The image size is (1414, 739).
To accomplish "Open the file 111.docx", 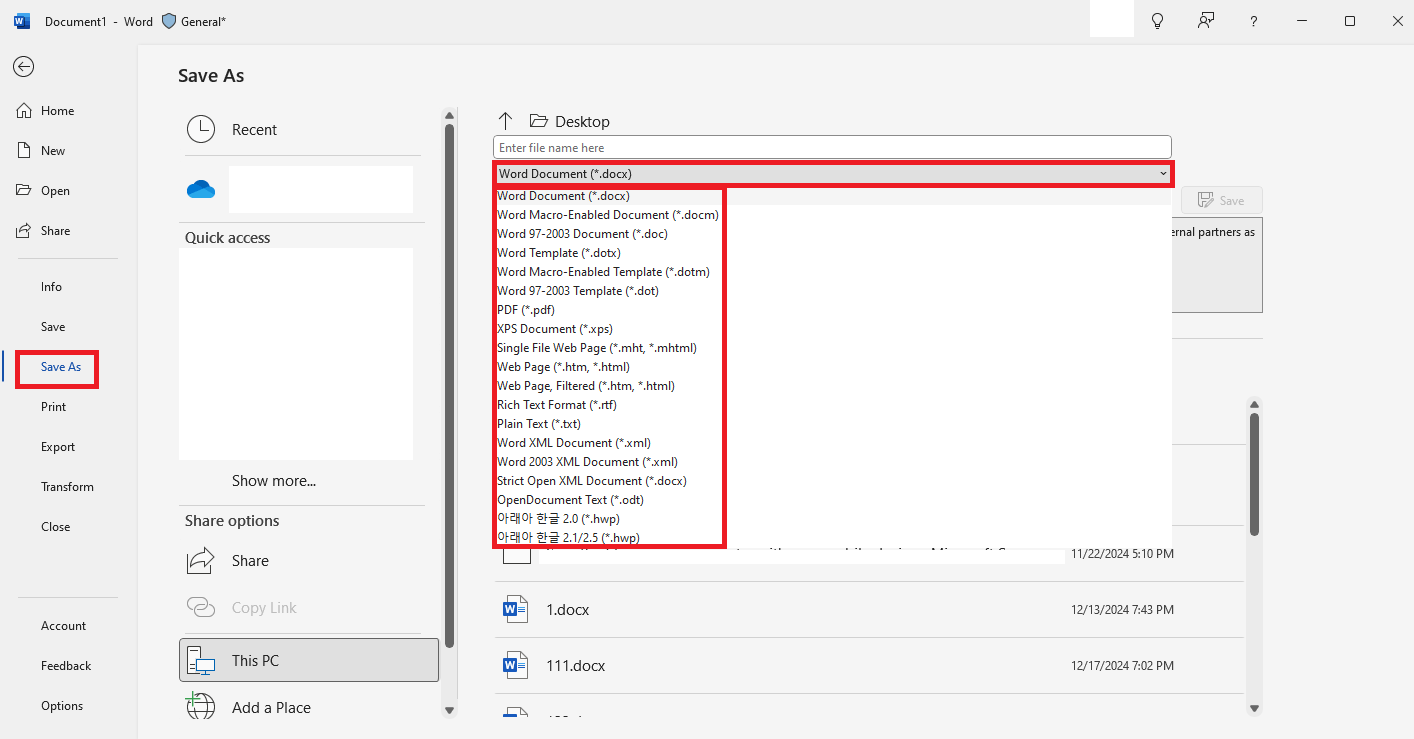I will pos(575,666).
